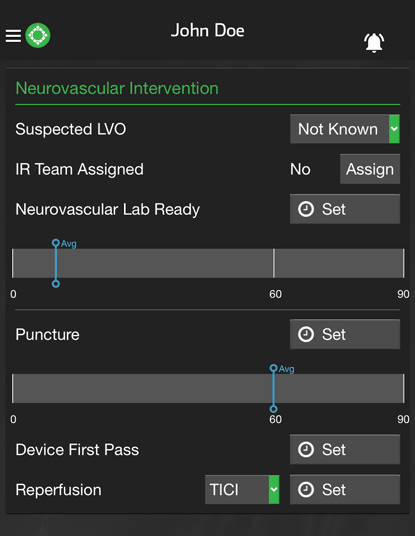Open the Not Known dropdown
This screenshot has width=415, height=536.
tap(345, 129)
